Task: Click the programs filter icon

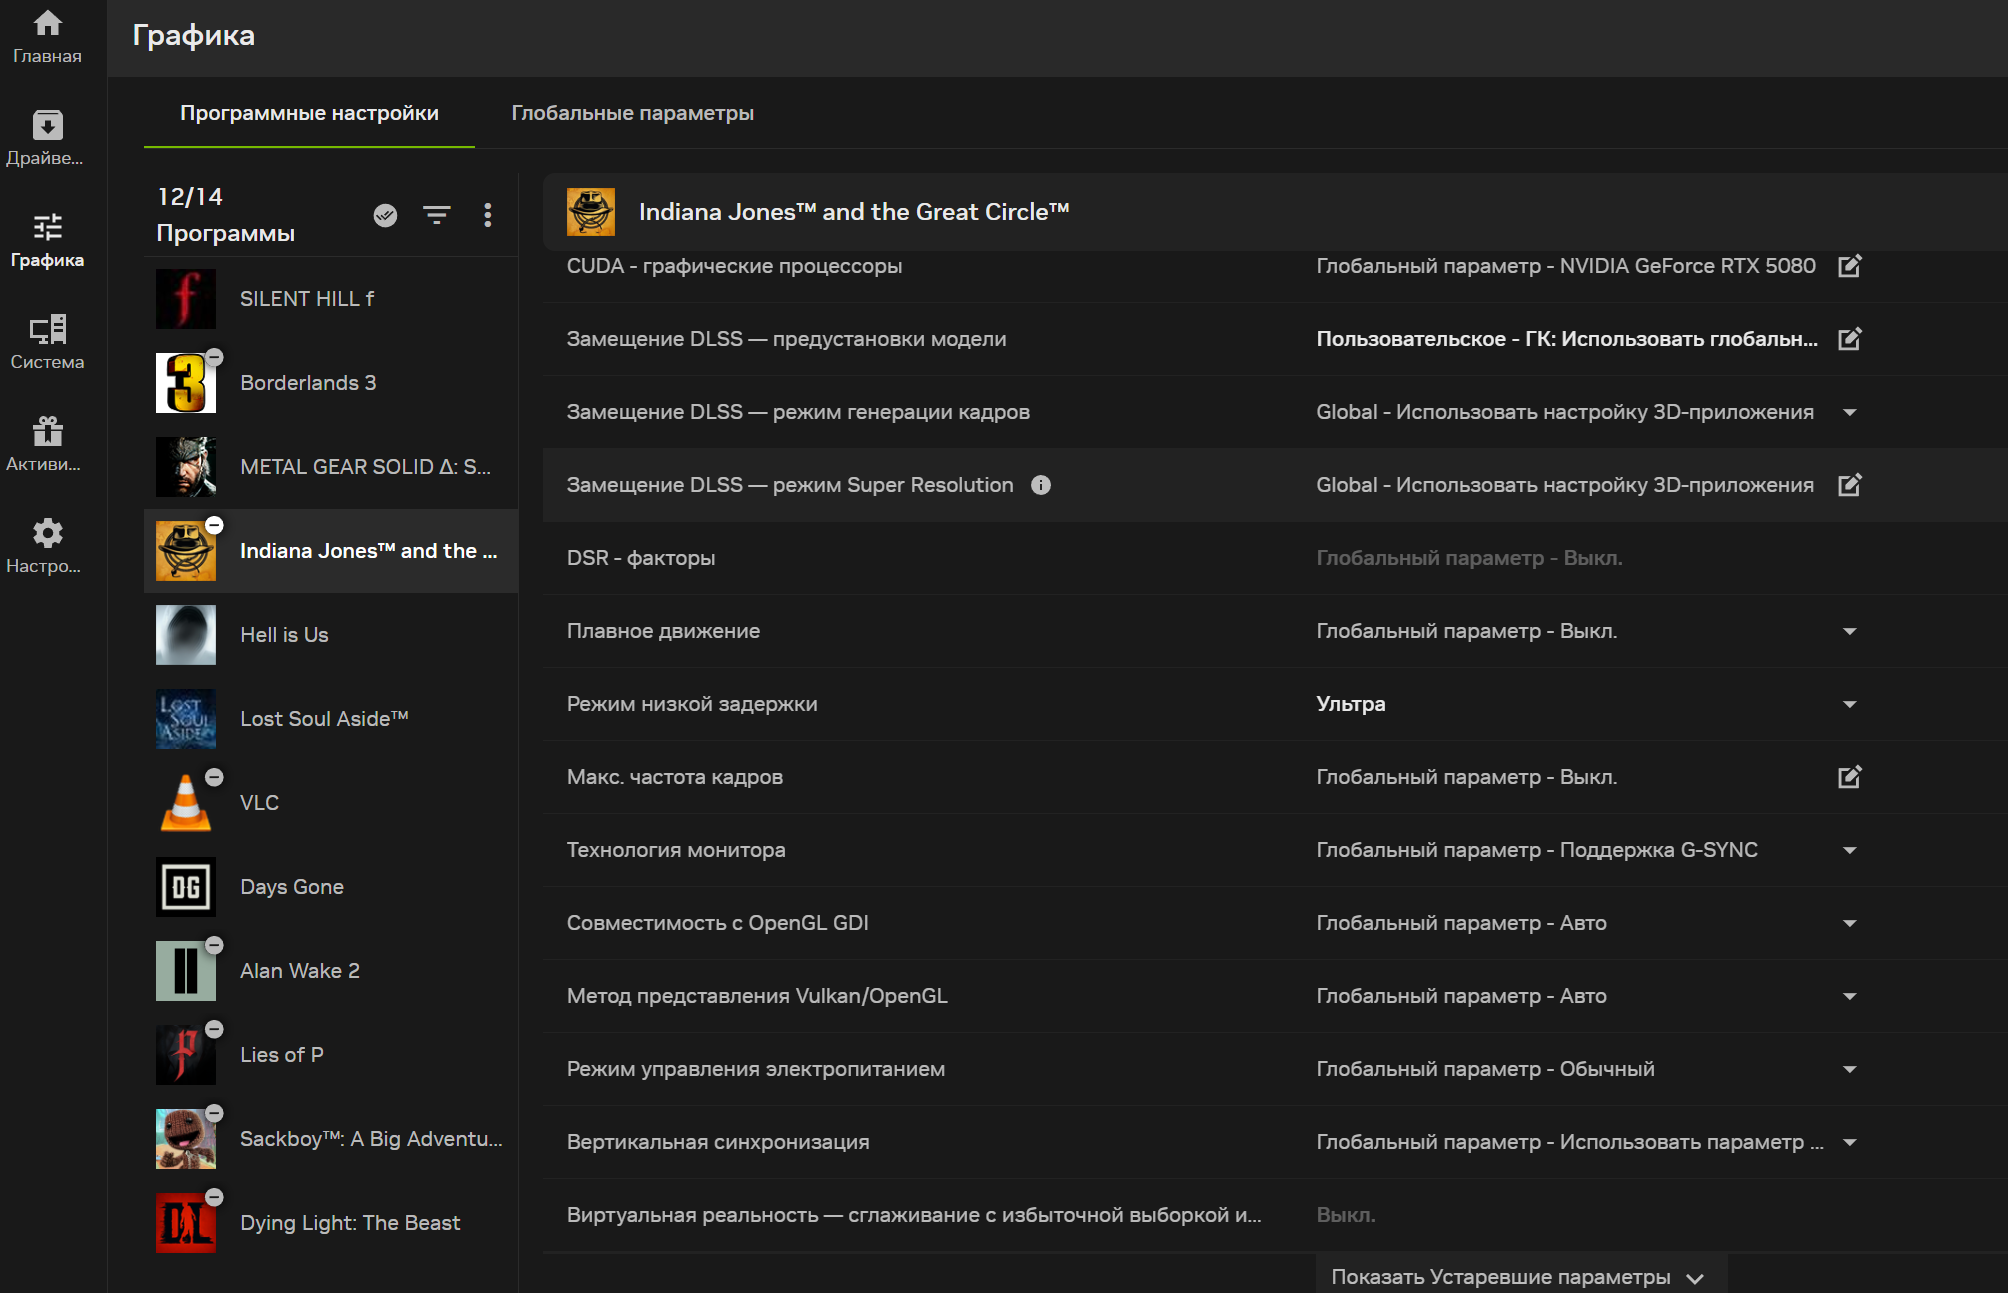Action: click(436, 215)
